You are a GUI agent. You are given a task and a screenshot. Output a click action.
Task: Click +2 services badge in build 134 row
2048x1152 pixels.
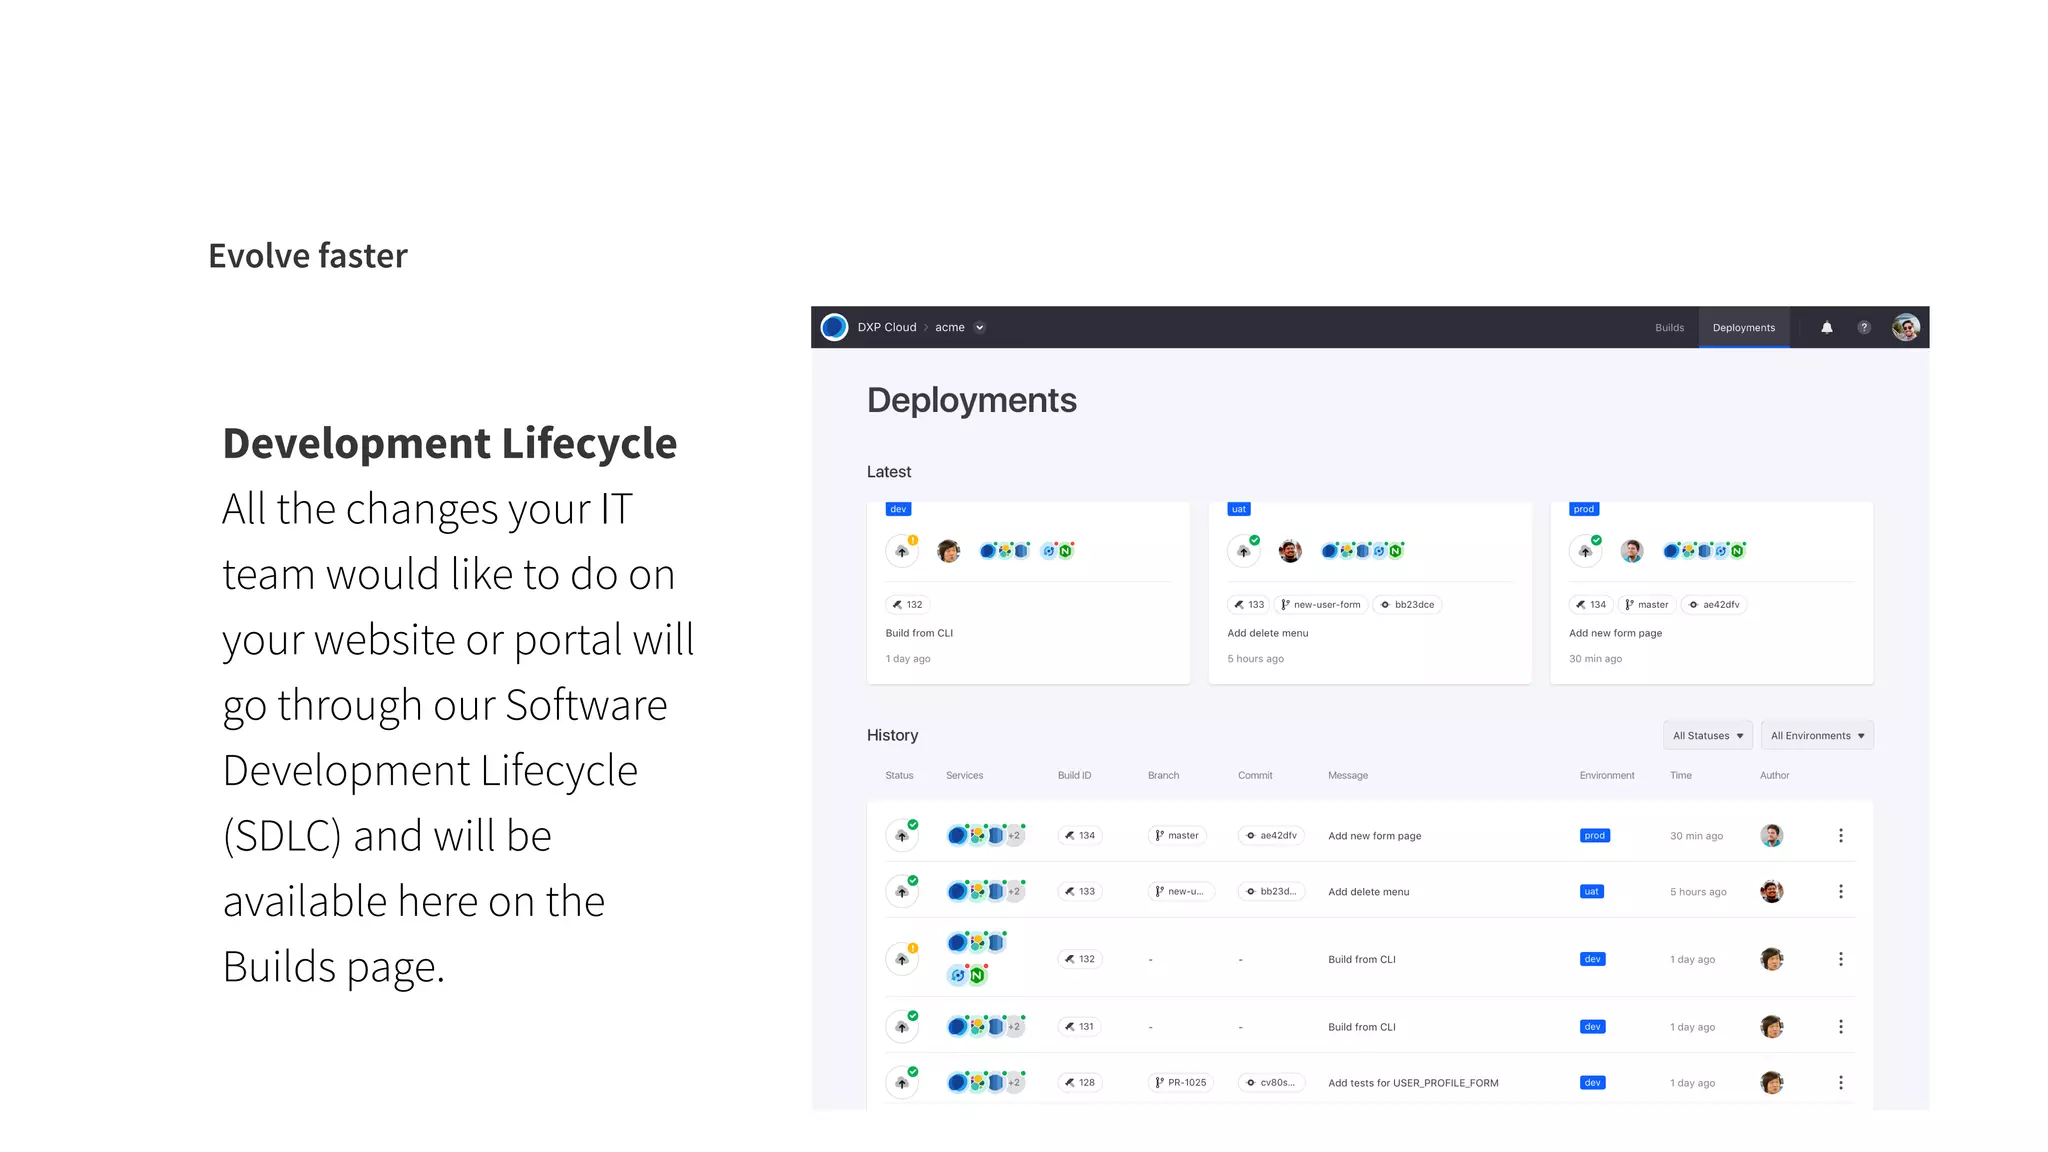pyautogui.click(x=1014, y=835)
